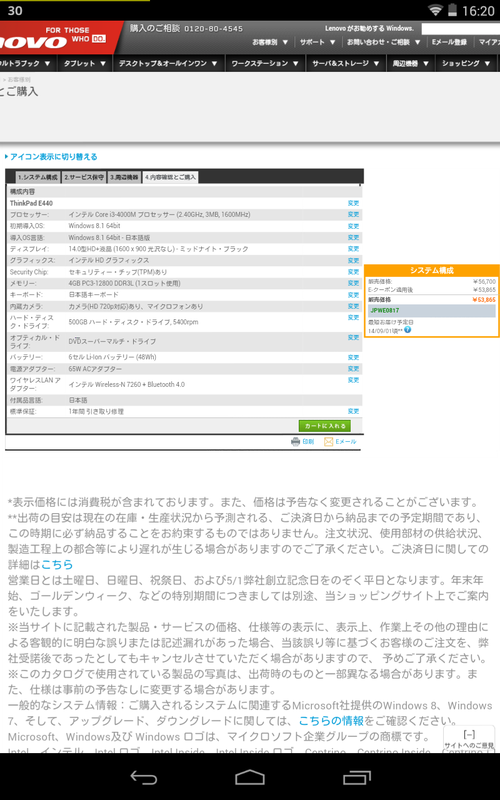Click 変更 for the ThinkPad E440 row
This screenshot has height=800, width=500.
pos(354,203)
